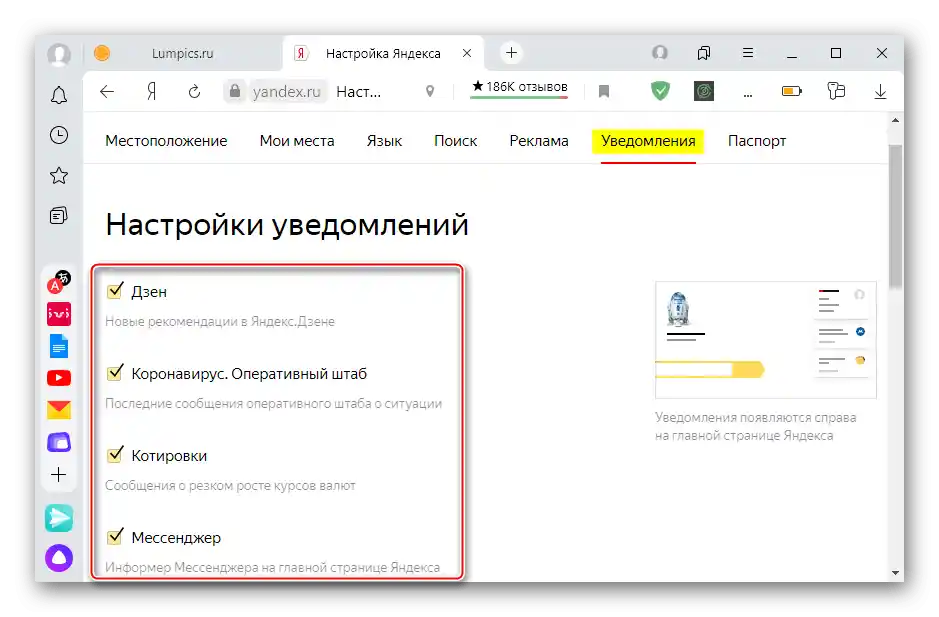Viewport: 939px width, 617px height.
Task: Open the Yandex Translator sidebar icon
Action: pyautogui.click(x=59, y=280)
